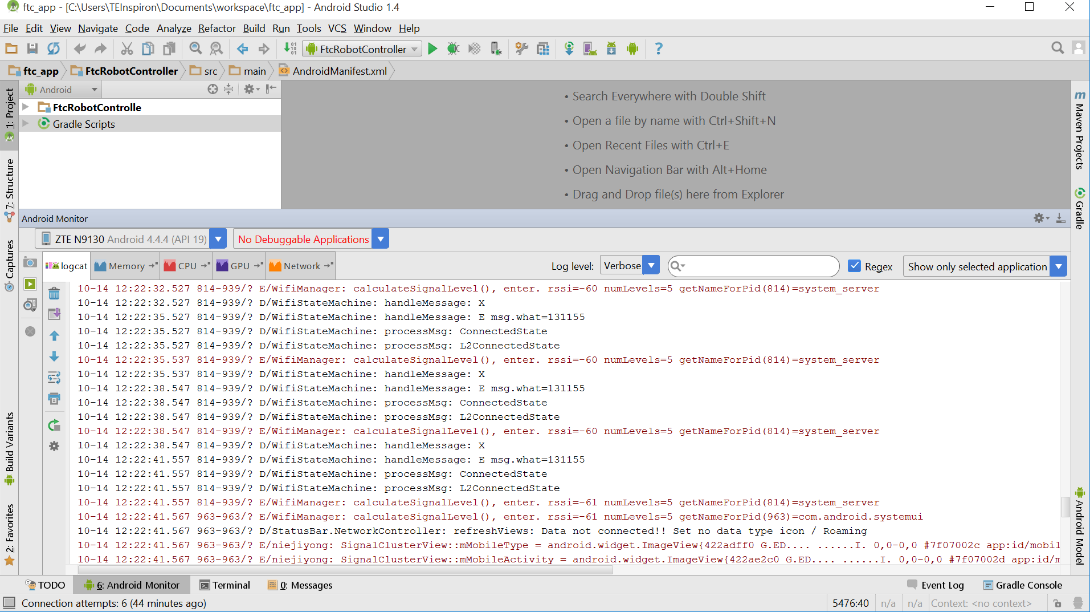
Task: Click the Synchronize refresh icon in main toolbar
Action: 54,49
